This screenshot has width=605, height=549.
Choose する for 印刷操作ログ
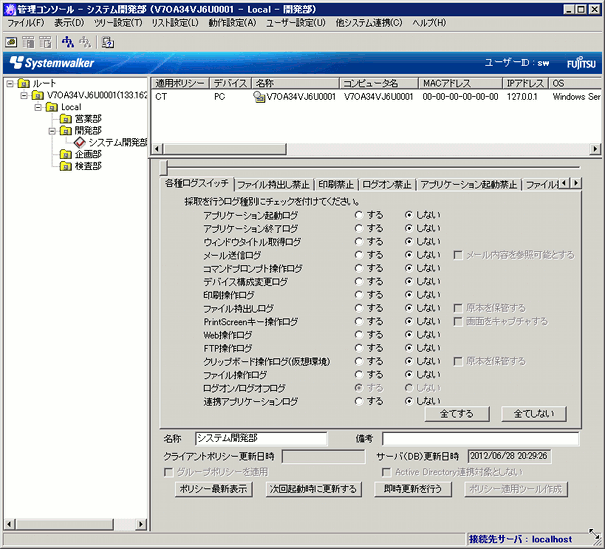359,295
